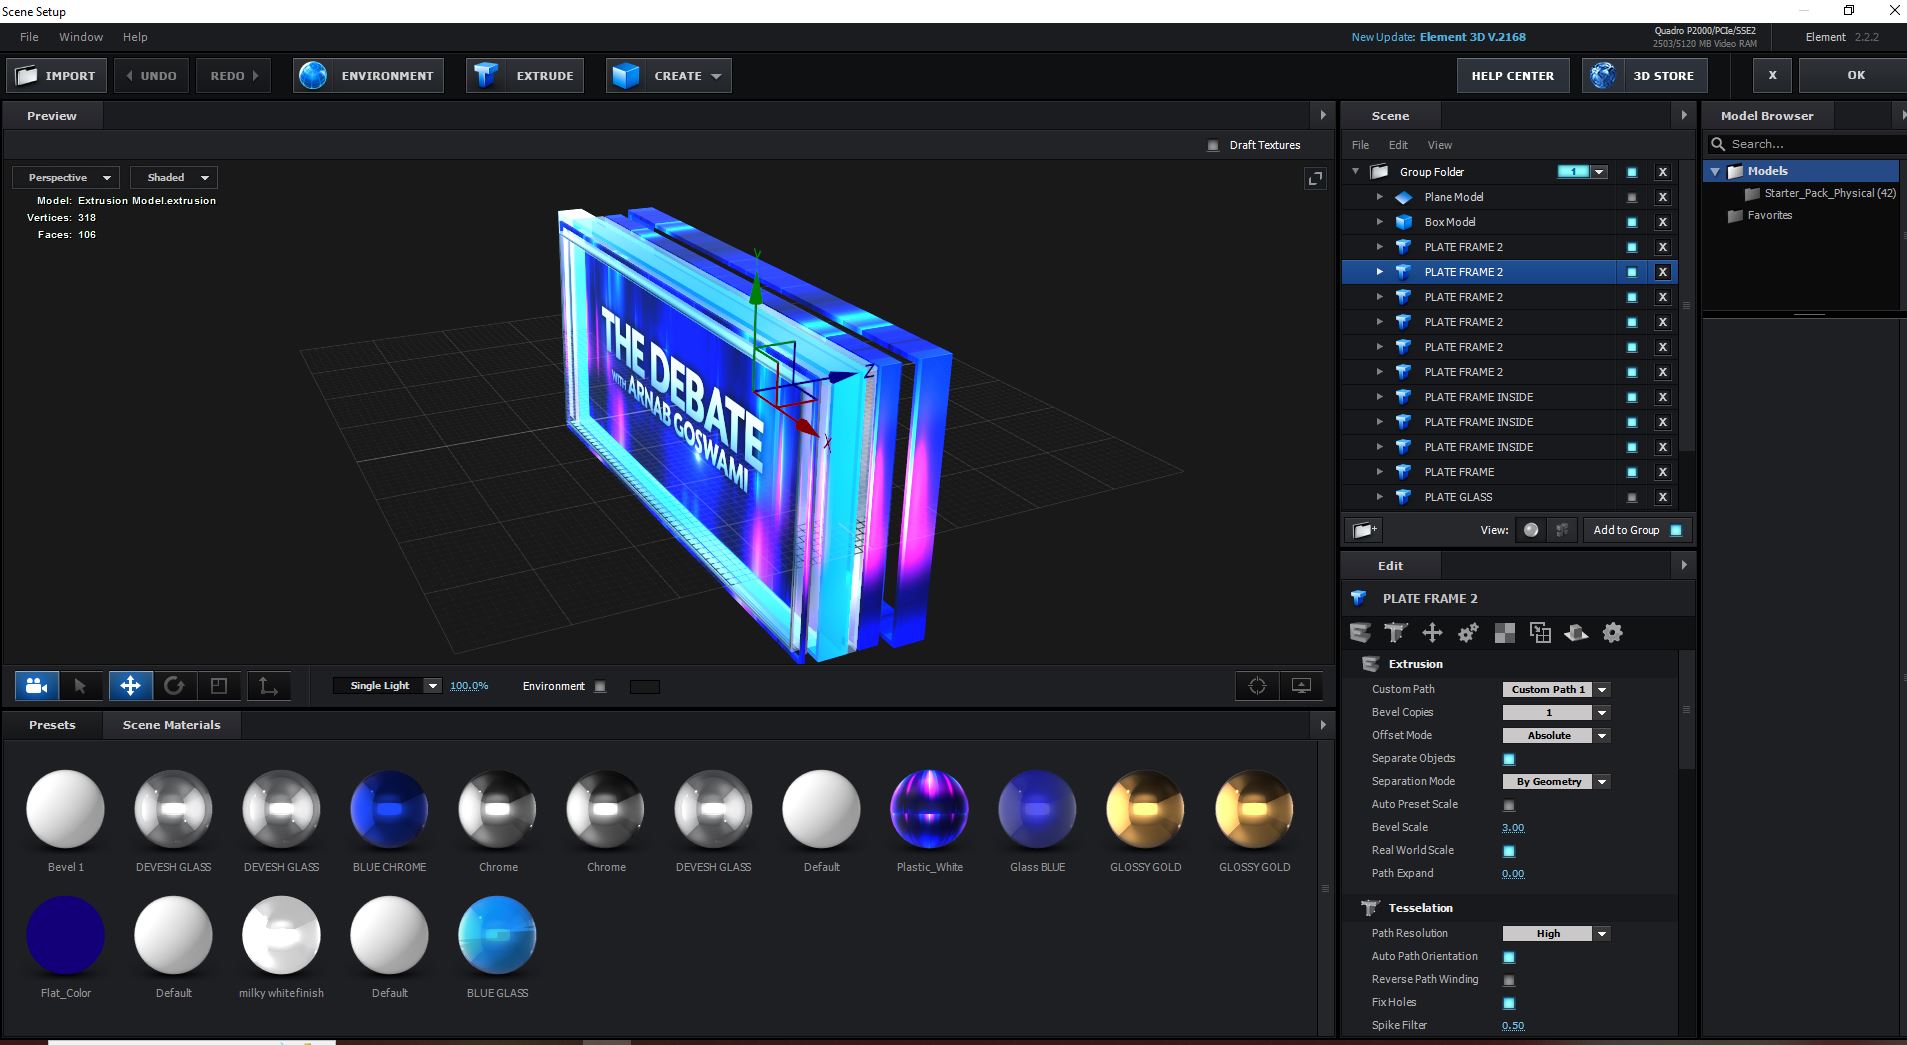Enable the Draft Textures checkbox

1213,146
